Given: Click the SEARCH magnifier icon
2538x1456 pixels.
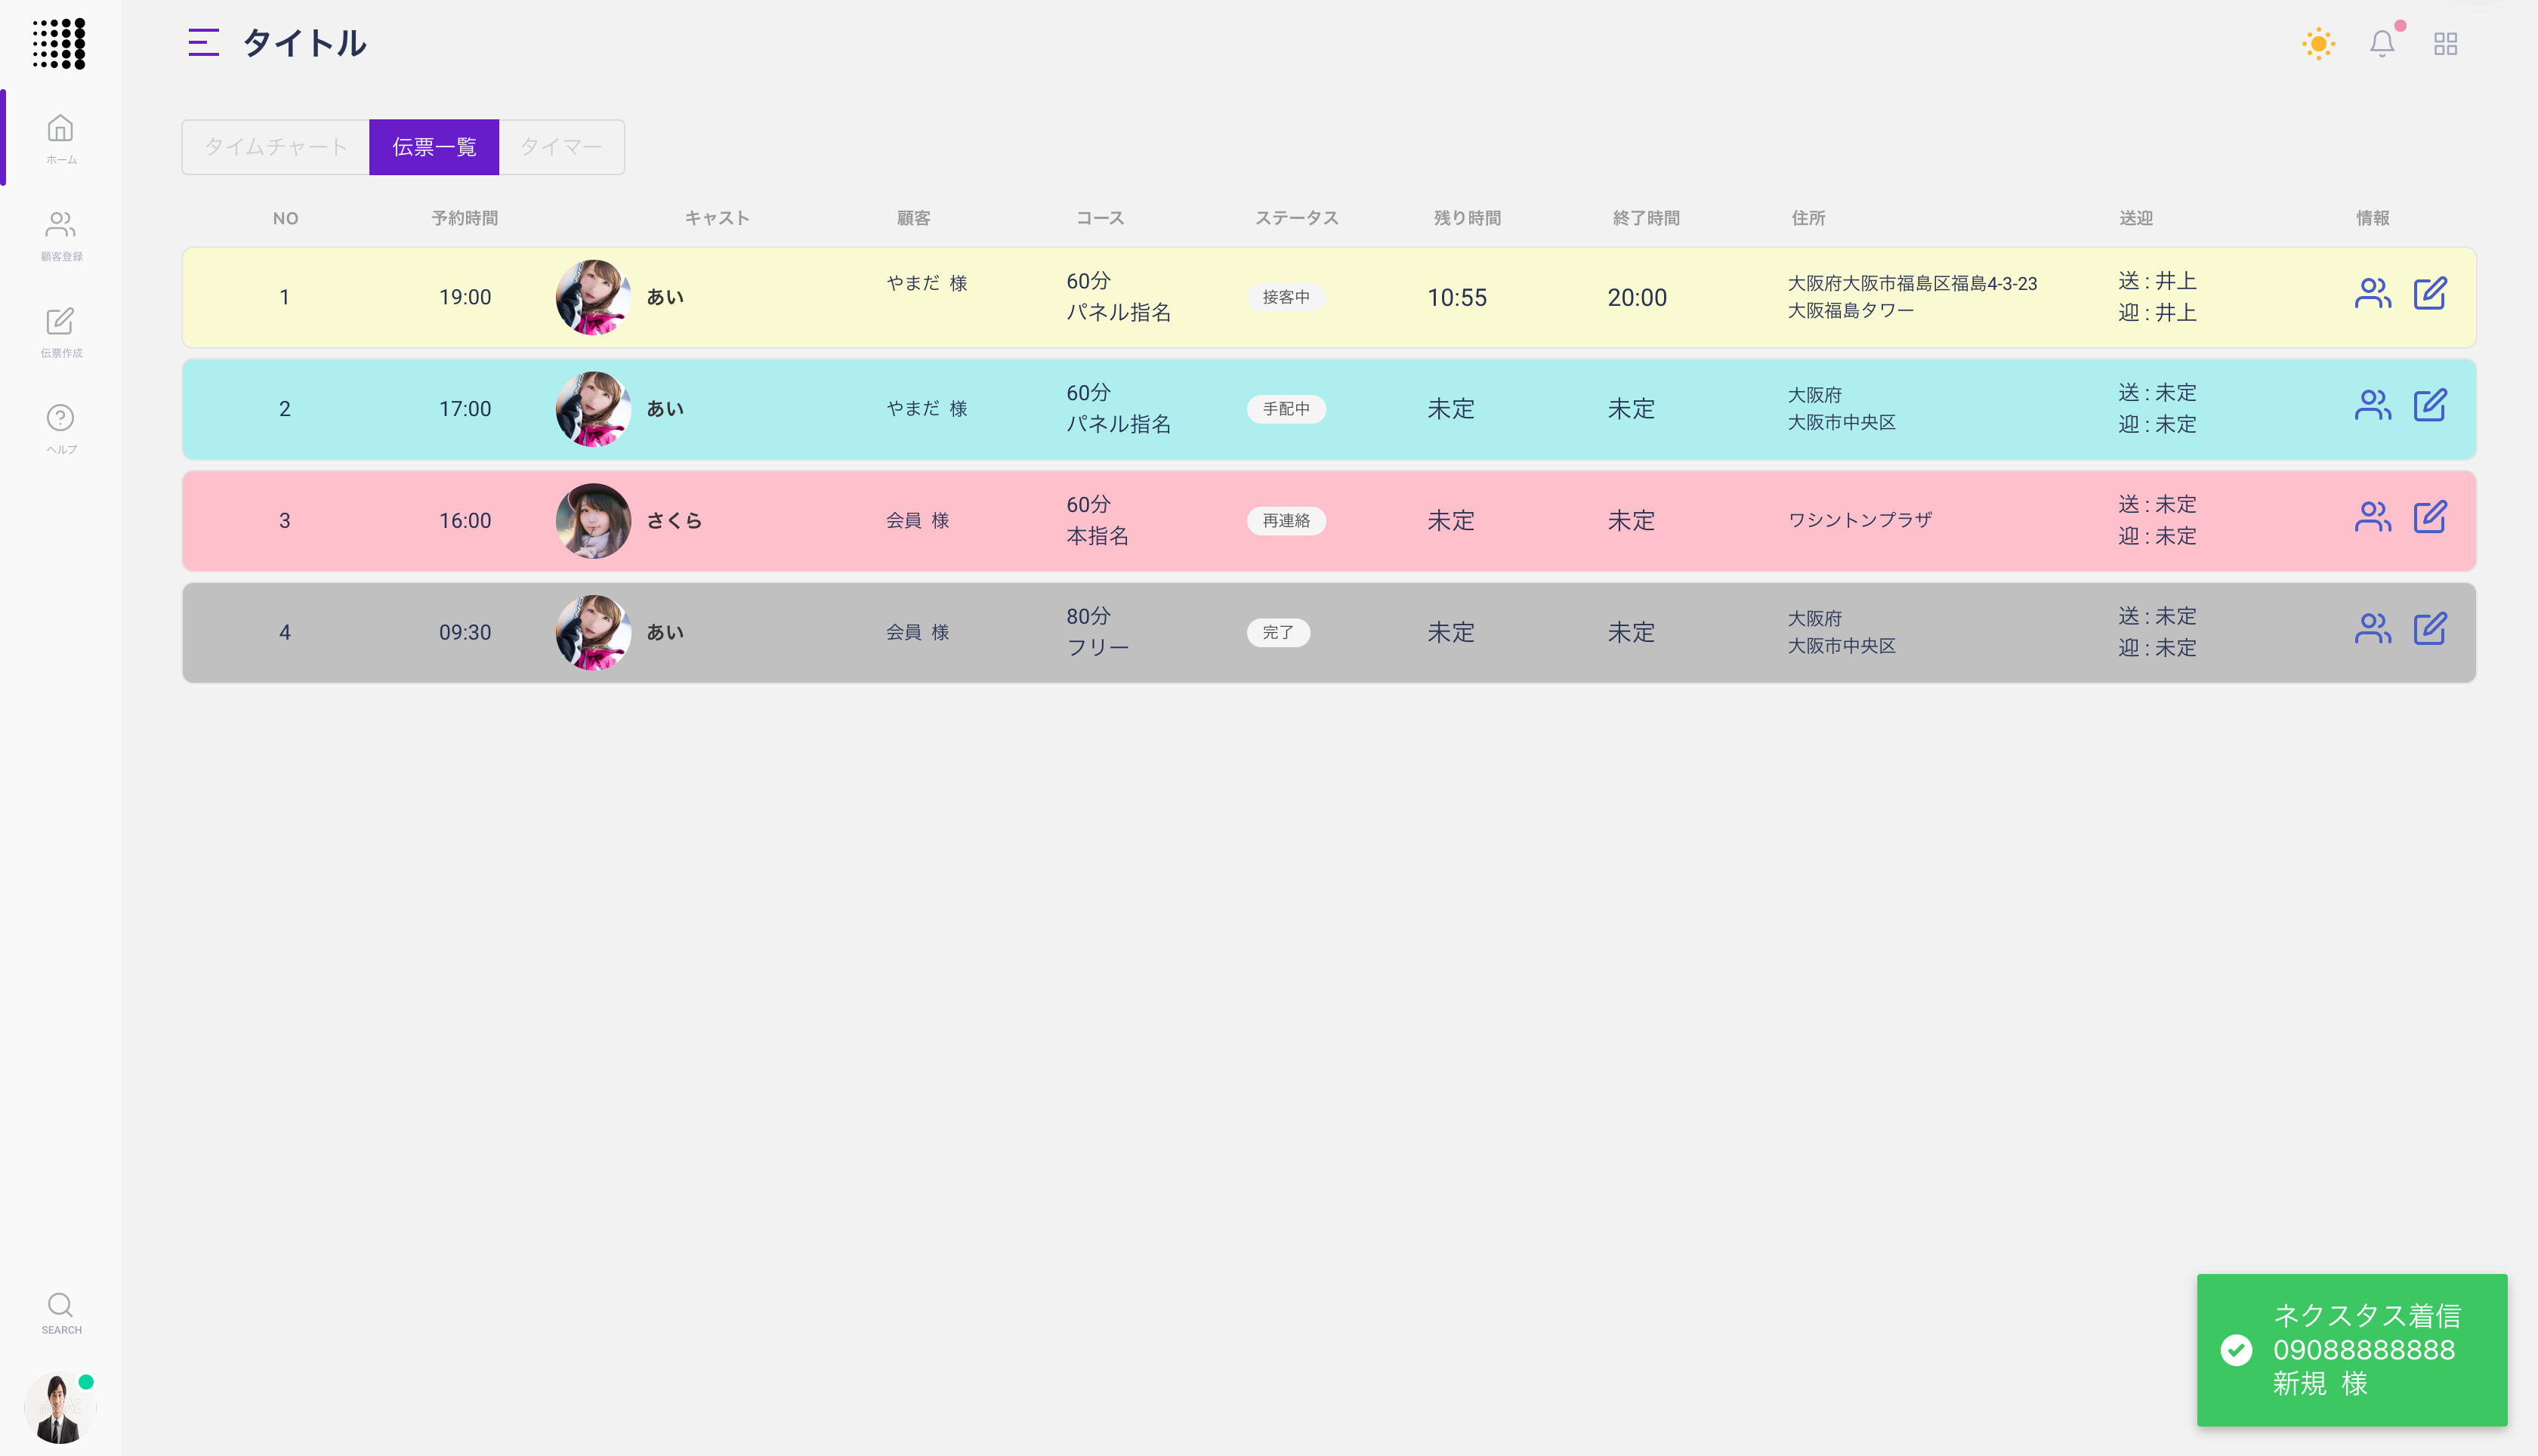Looking at the screenshot, I should coord(60,1305).
